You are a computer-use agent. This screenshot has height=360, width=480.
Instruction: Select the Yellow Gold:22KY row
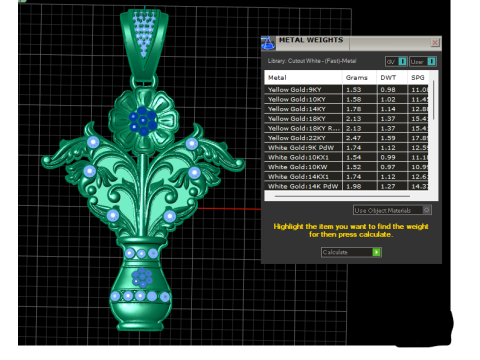pyautogui.click(x=346, y=138)
